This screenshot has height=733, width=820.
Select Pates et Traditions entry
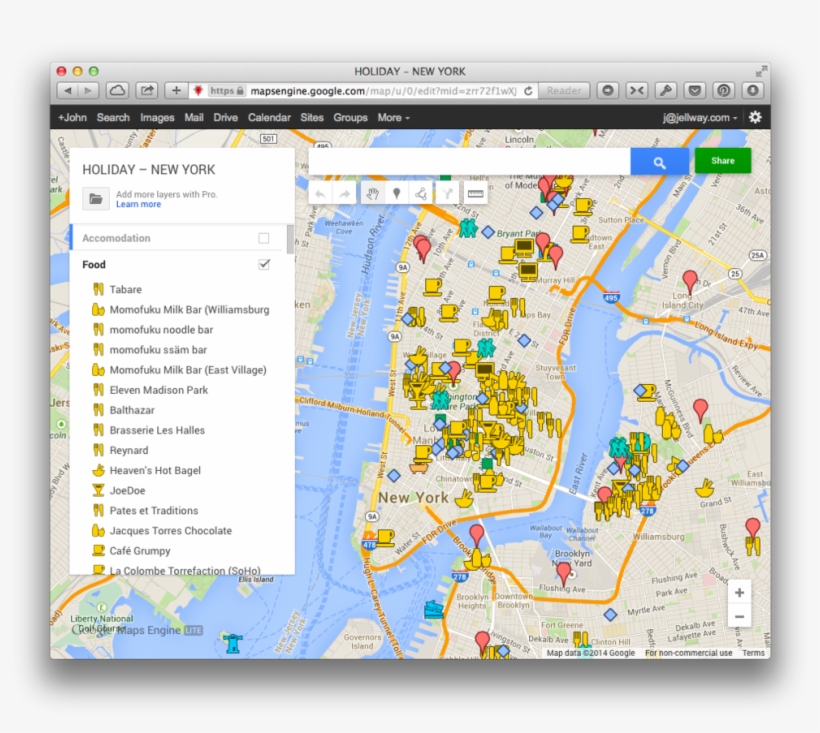click(154, 511)
